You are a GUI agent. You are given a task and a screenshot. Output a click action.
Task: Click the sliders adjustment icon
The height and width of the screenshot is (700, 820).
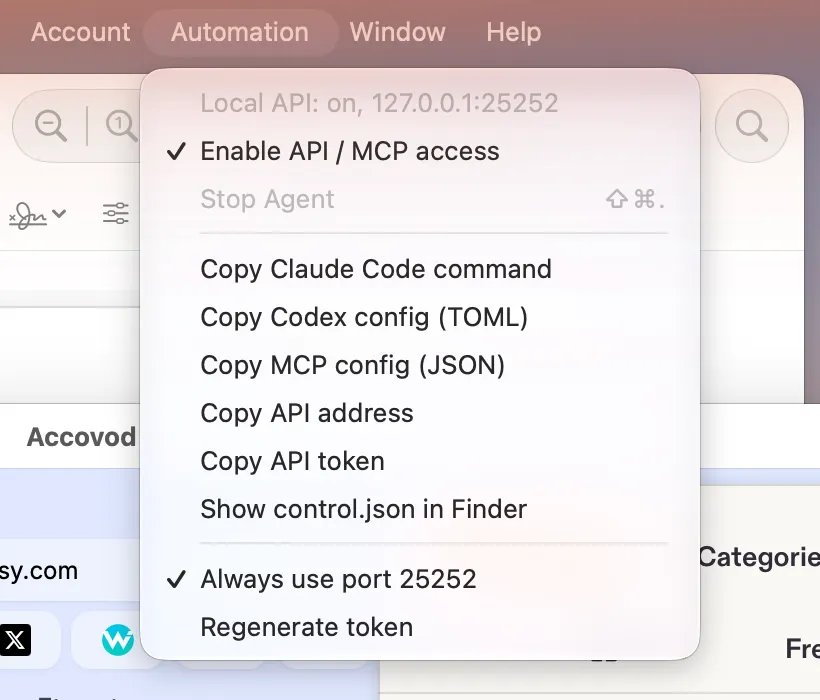(x=116, y=213)
